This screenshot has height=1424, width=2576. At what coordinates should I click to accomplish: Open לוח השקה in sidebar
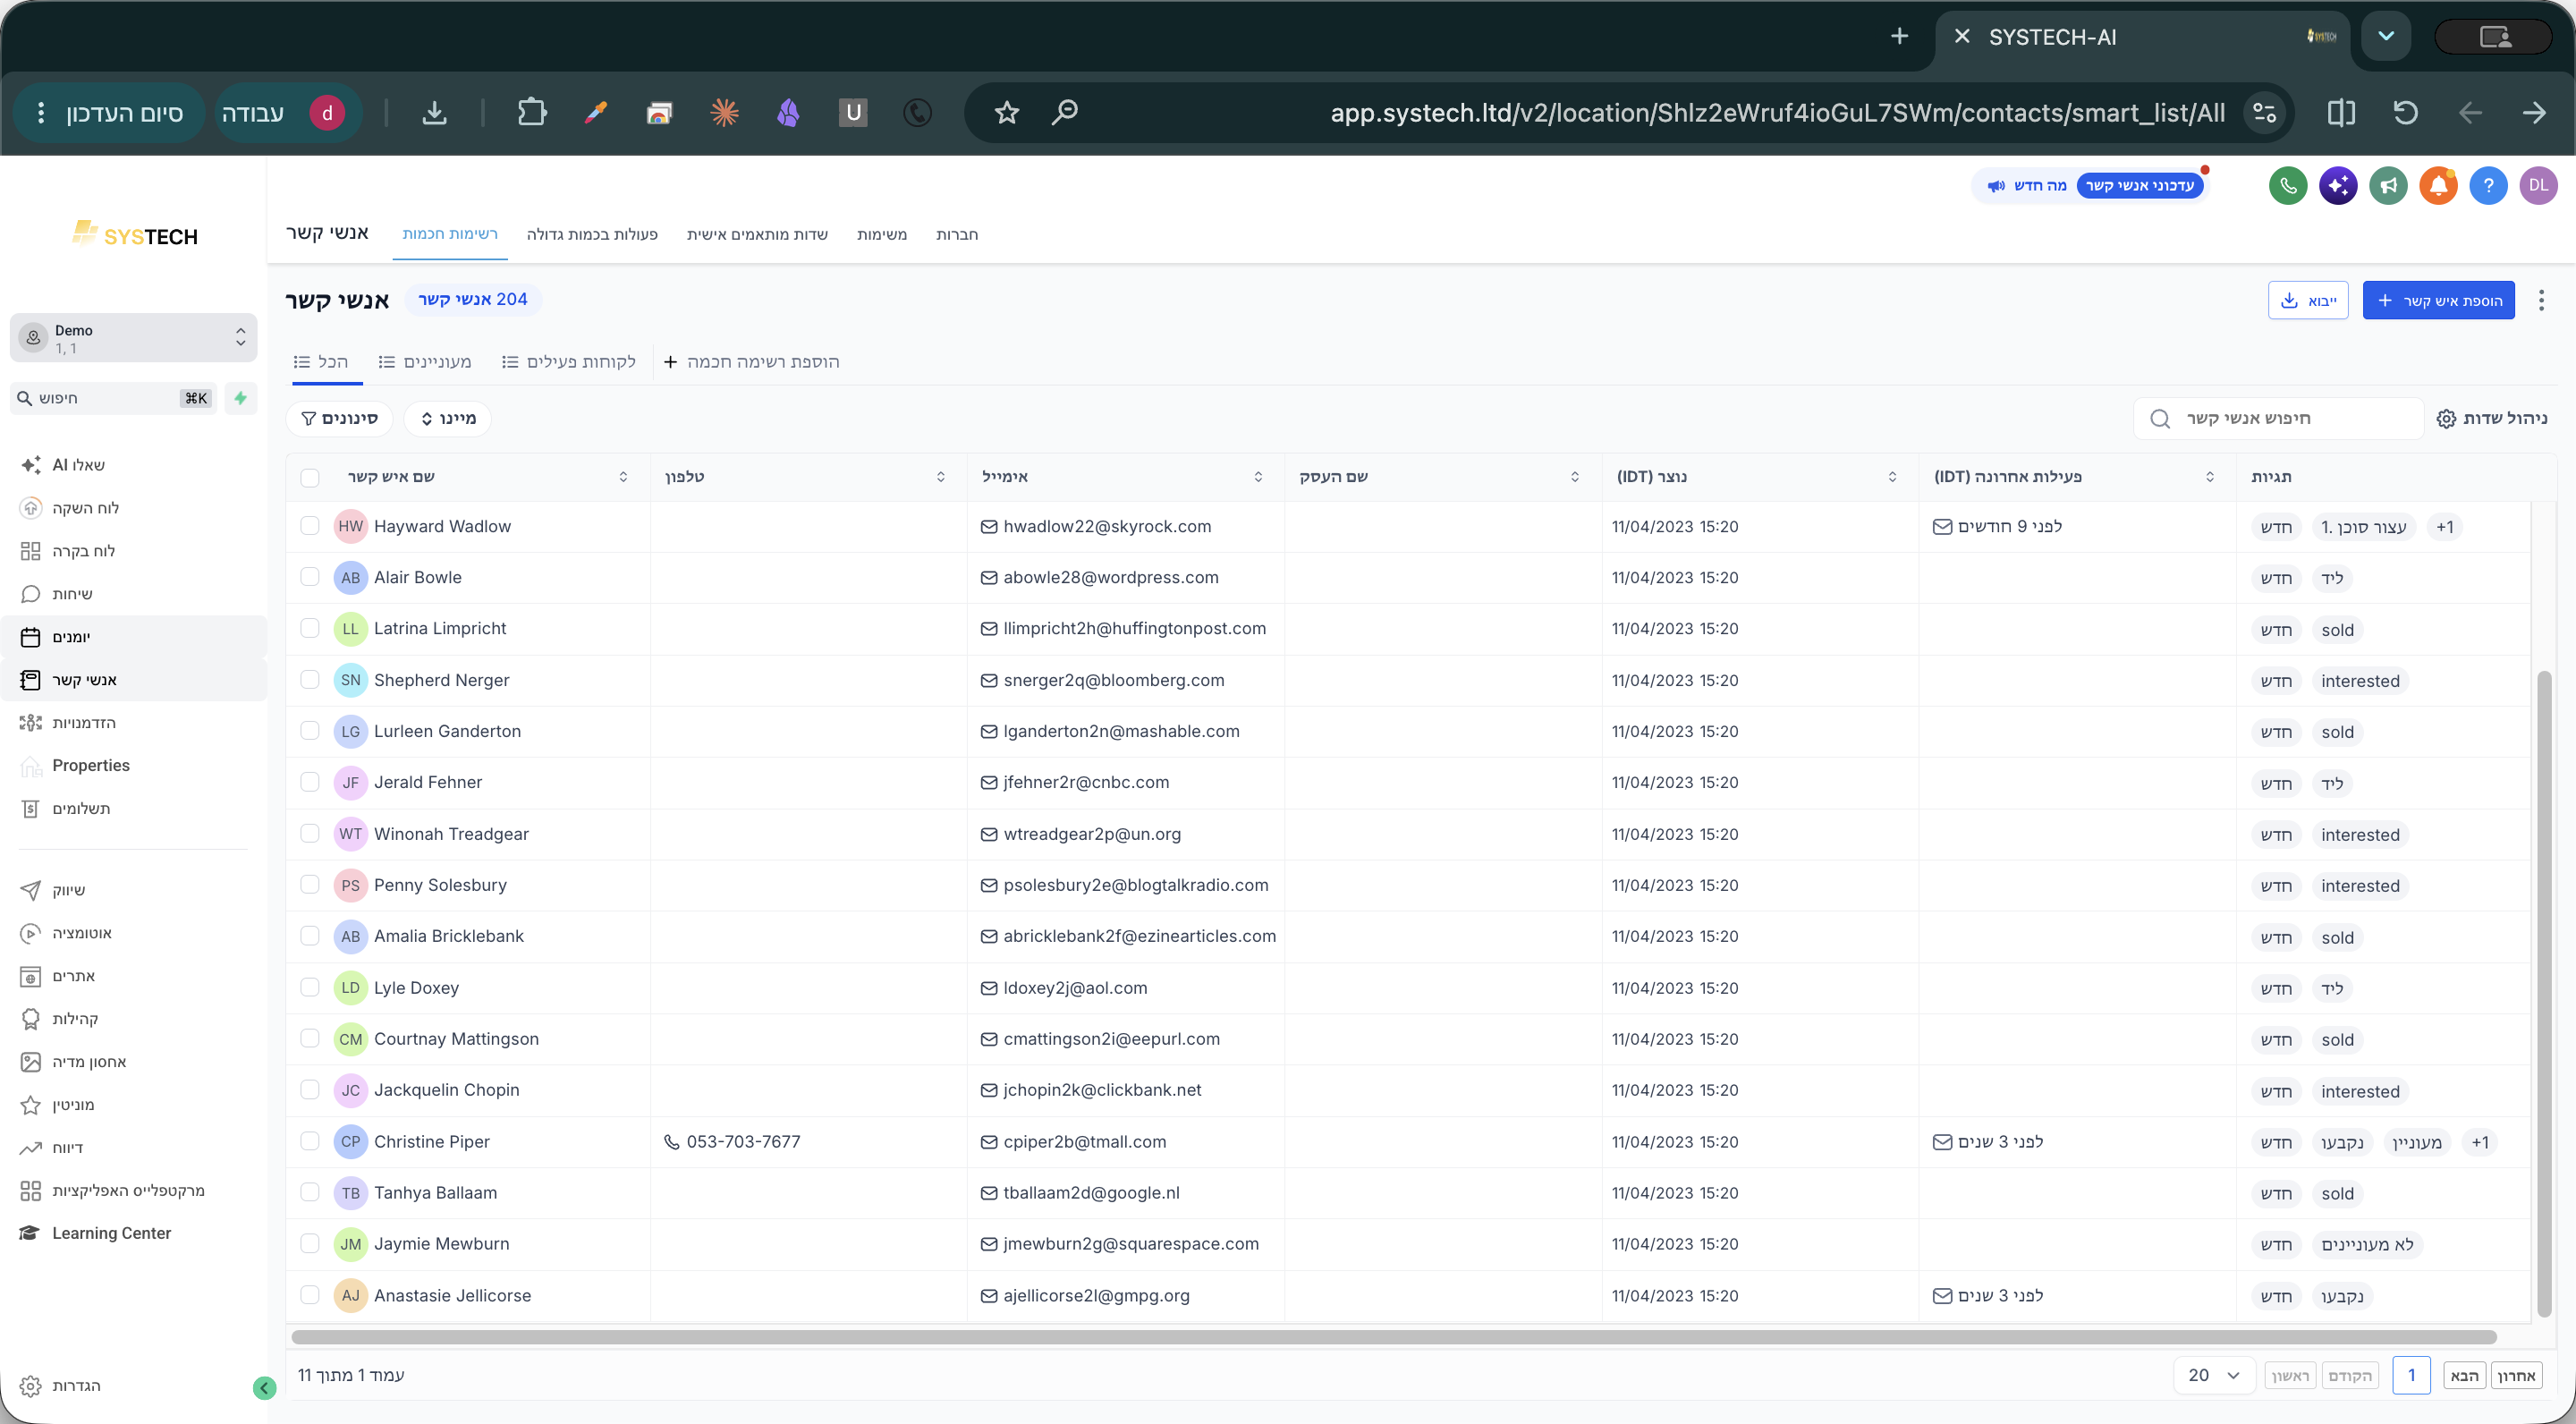85,508
